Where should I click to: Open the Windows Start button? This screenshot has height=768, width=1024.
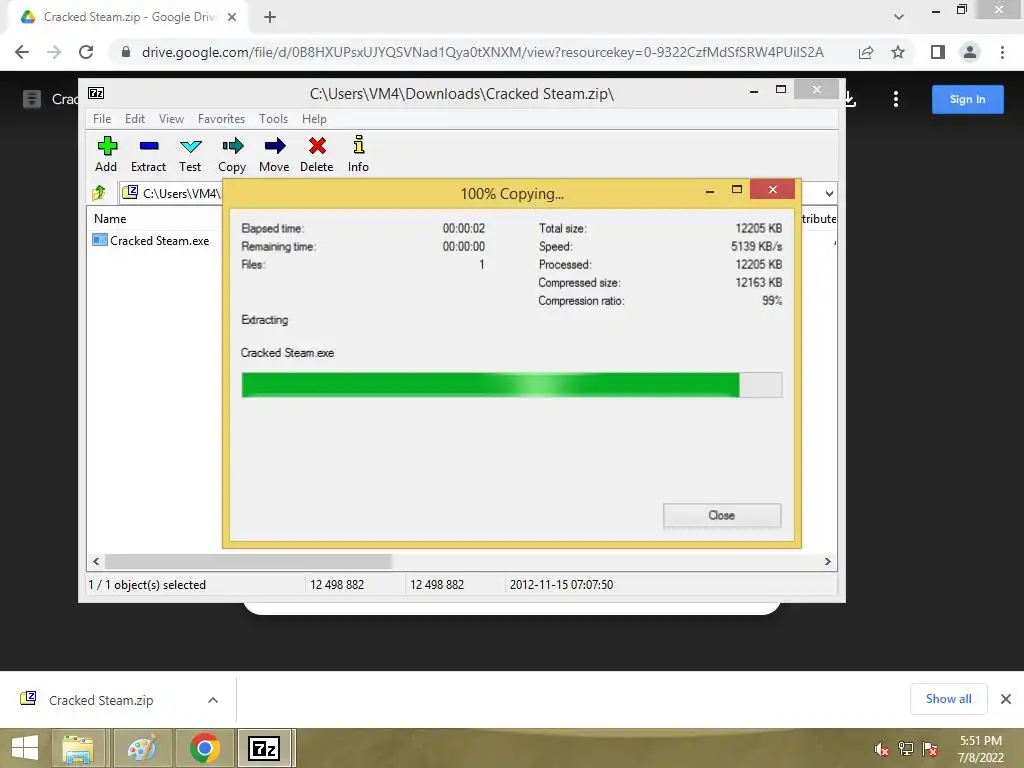(25, 748)
